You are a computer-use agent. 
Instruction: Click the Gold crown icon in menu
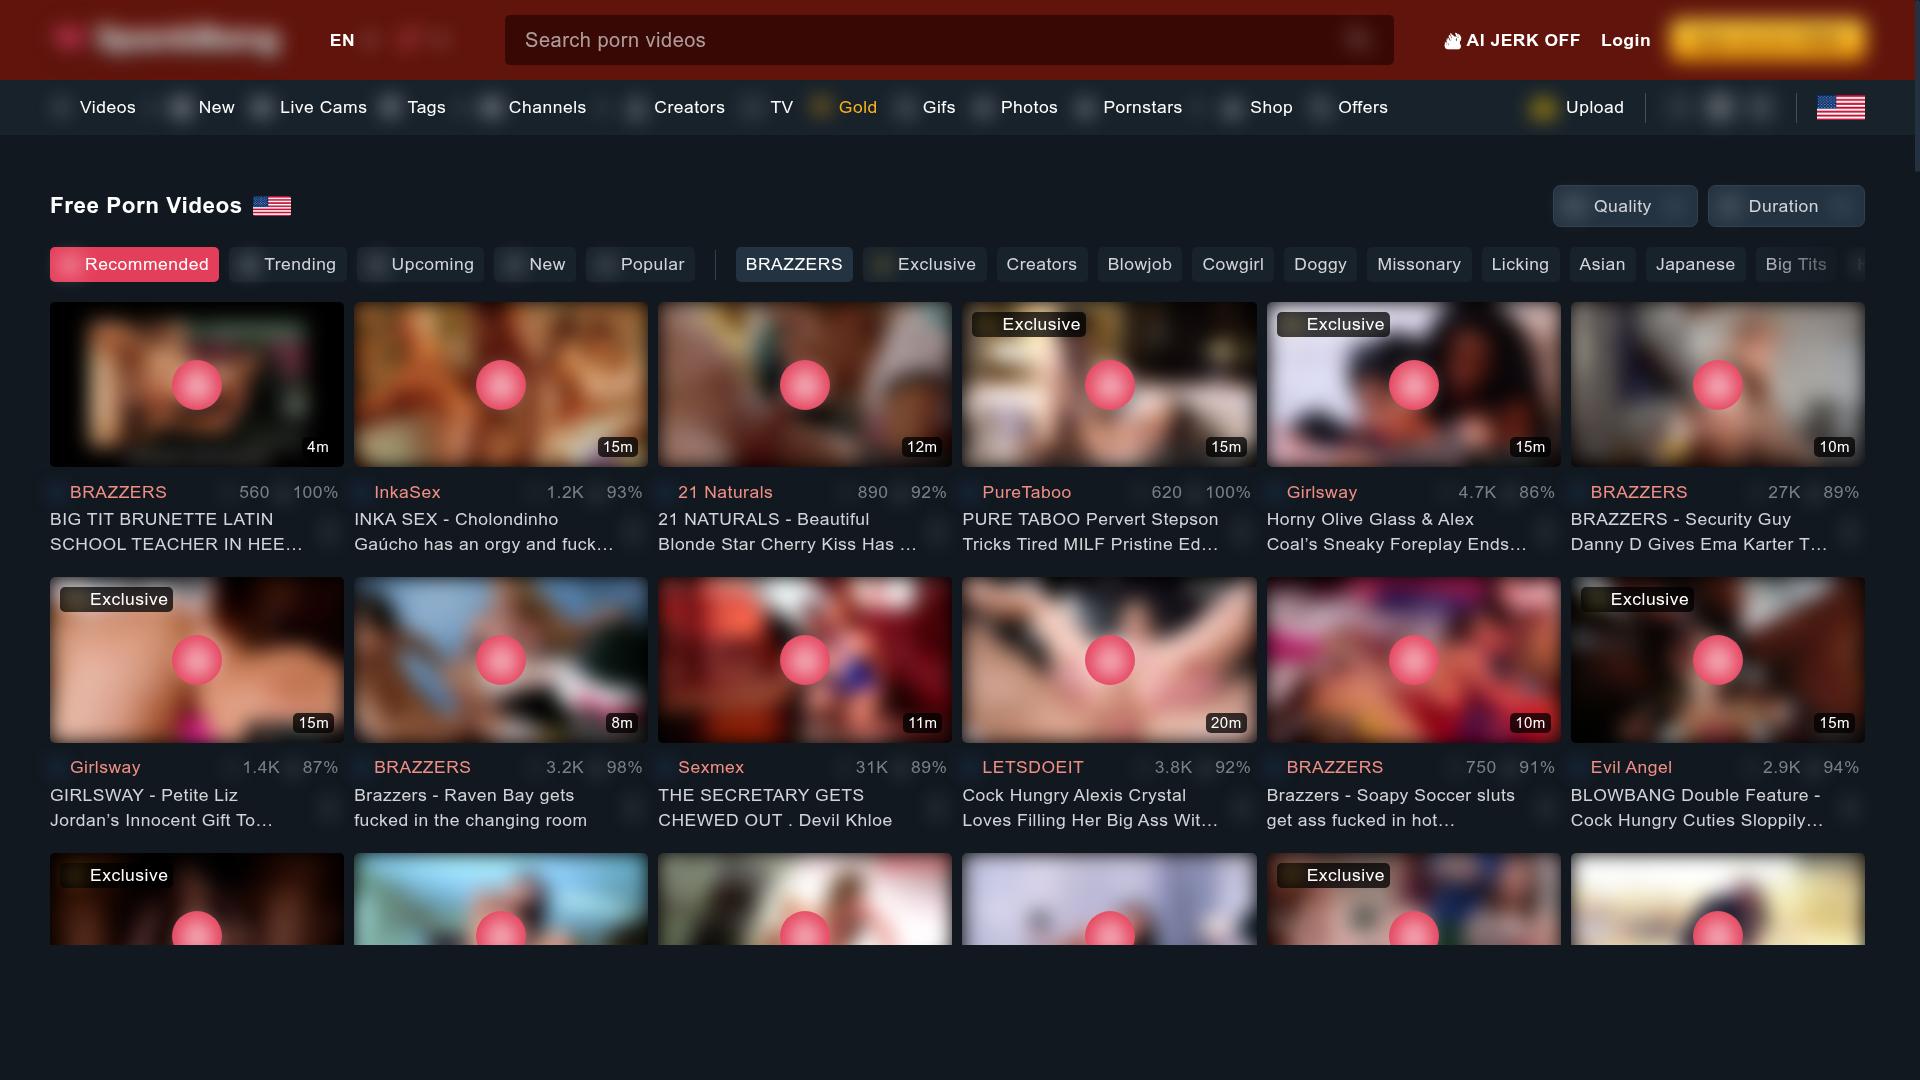tap(820, 107)
